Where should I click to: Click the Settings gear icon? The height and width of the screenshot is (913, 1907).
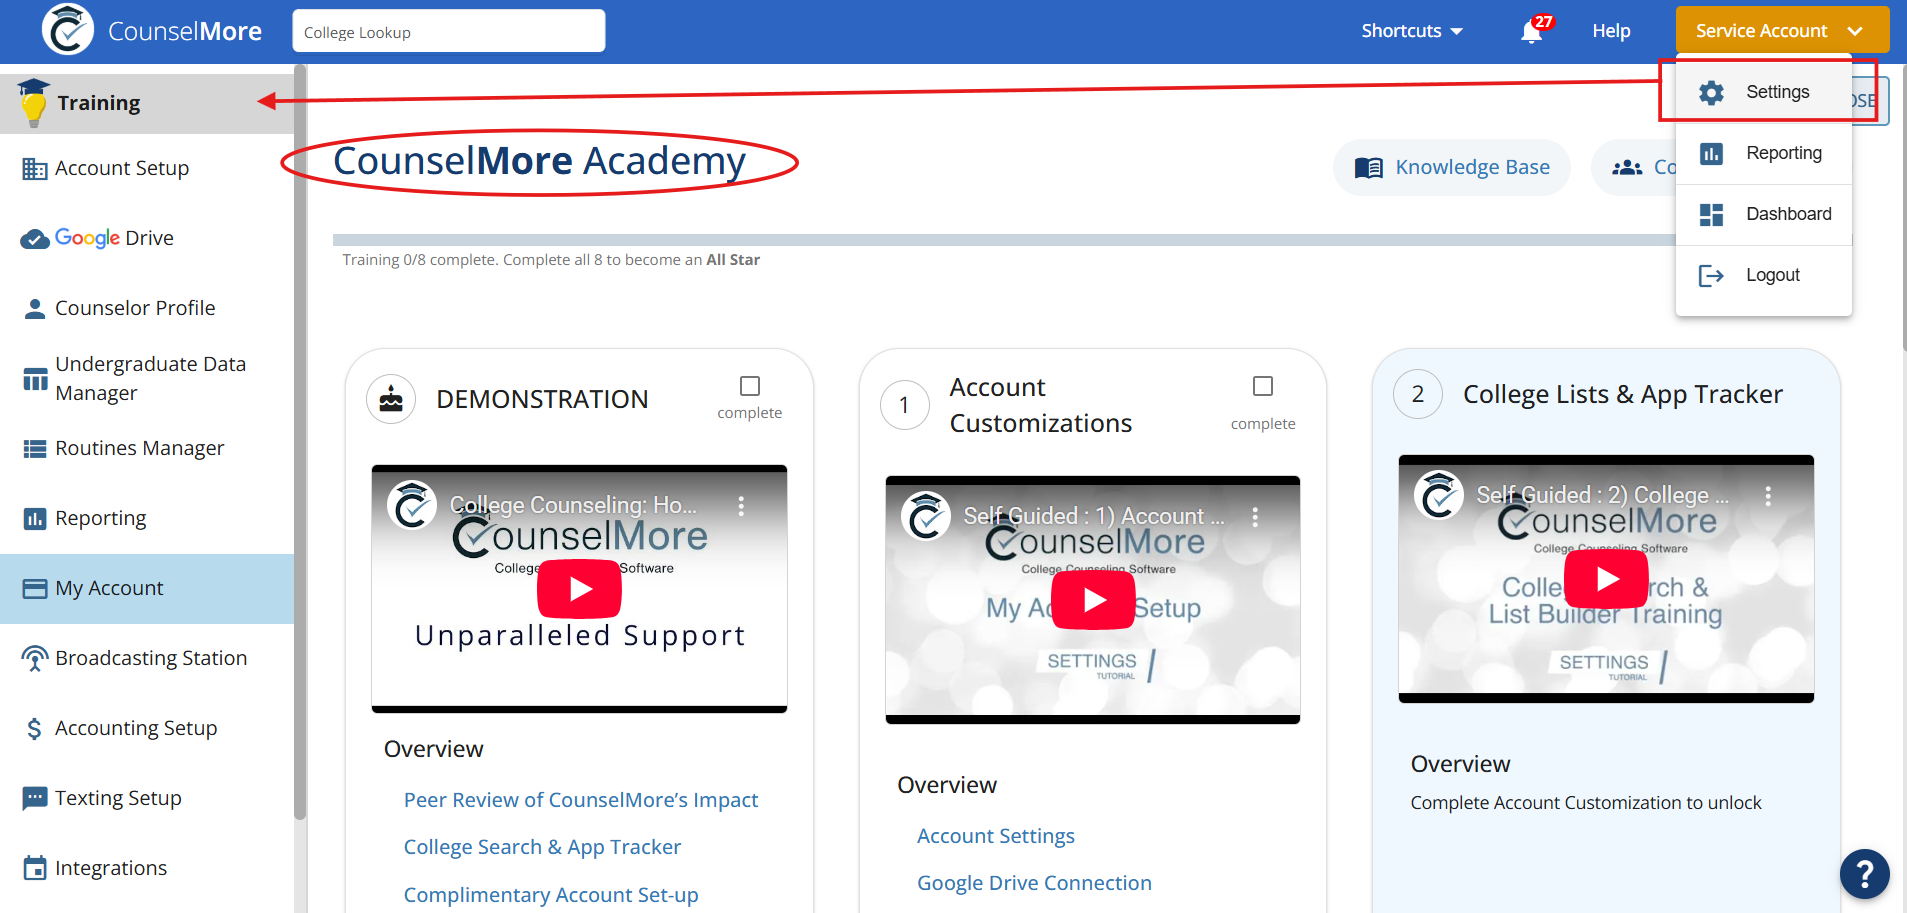pos(1711,93)
